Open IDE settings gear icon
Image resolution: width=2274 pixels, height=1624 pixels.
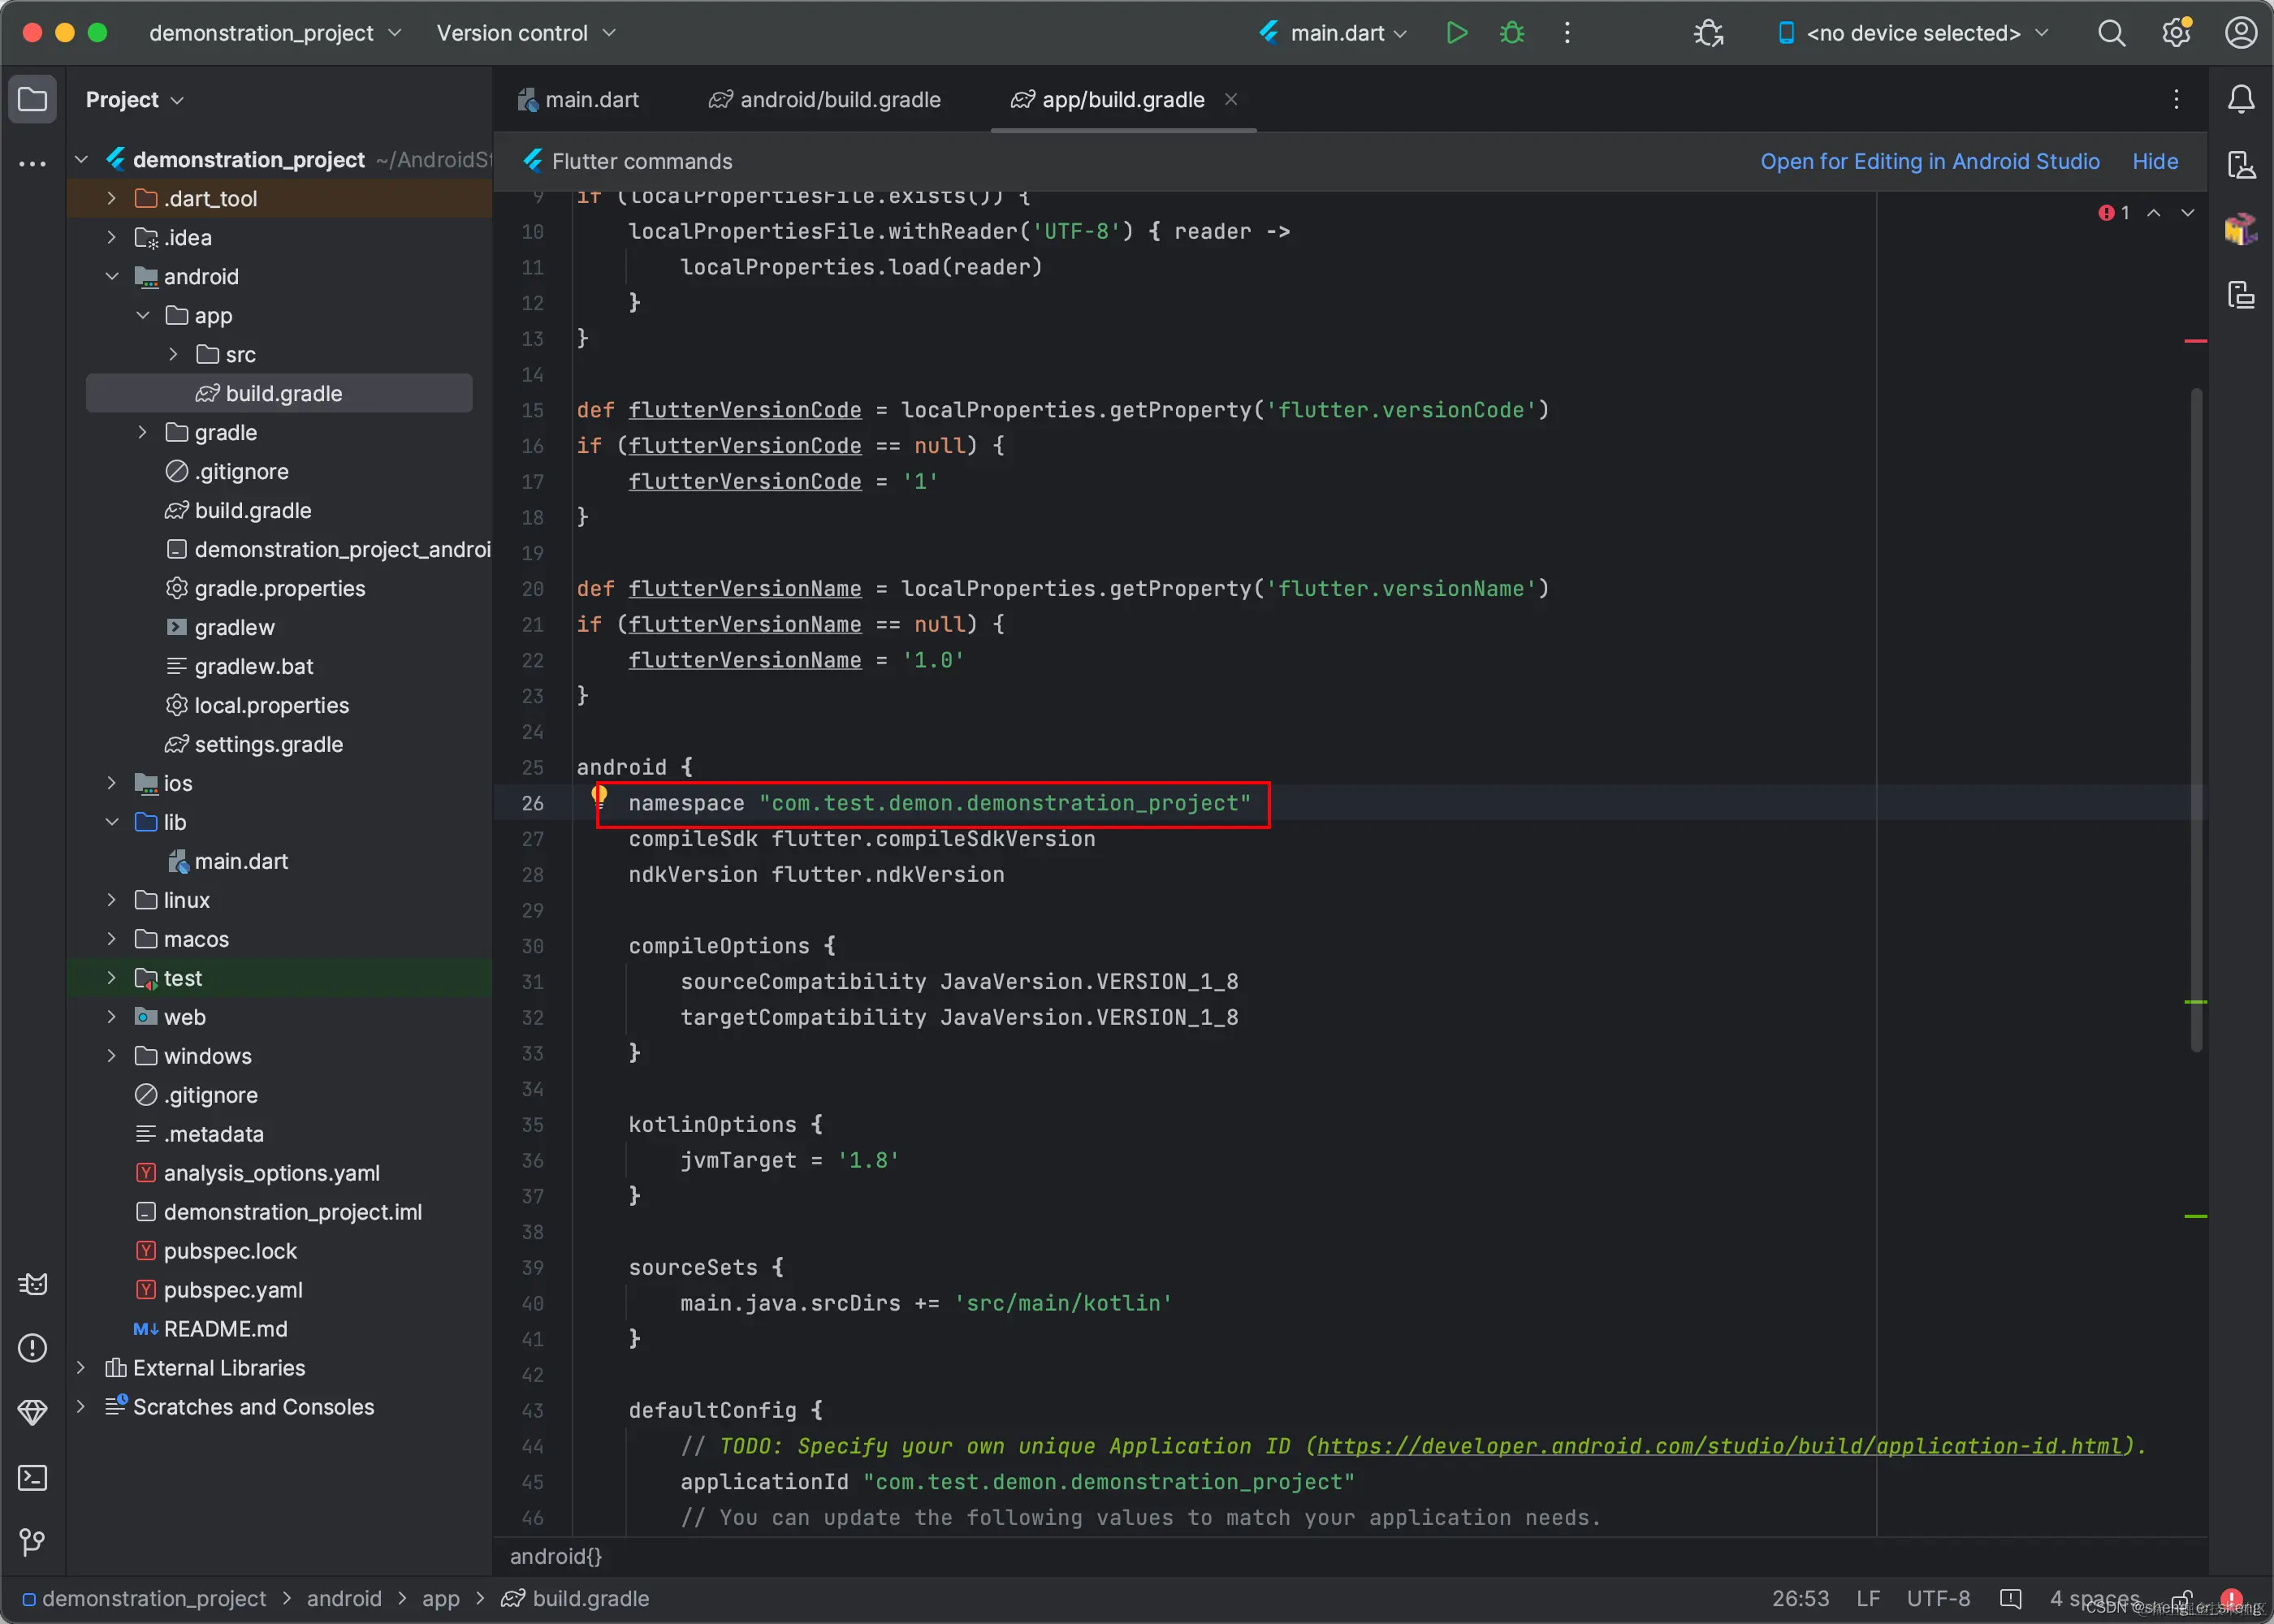pyautogui.click(x=2176, y=33)
